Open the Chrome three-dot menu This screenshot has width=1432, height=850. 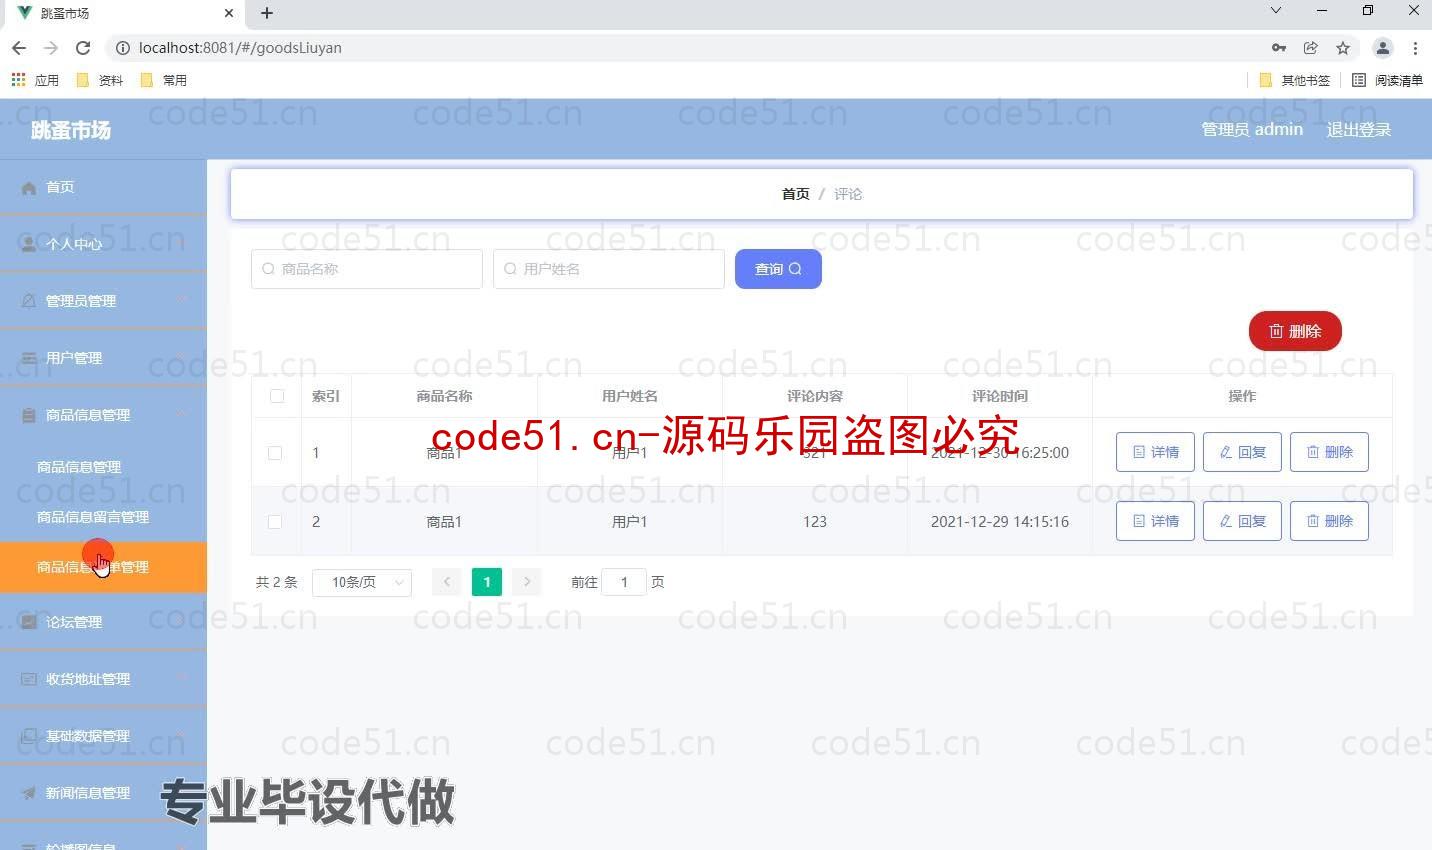(x=1415, y=48)
